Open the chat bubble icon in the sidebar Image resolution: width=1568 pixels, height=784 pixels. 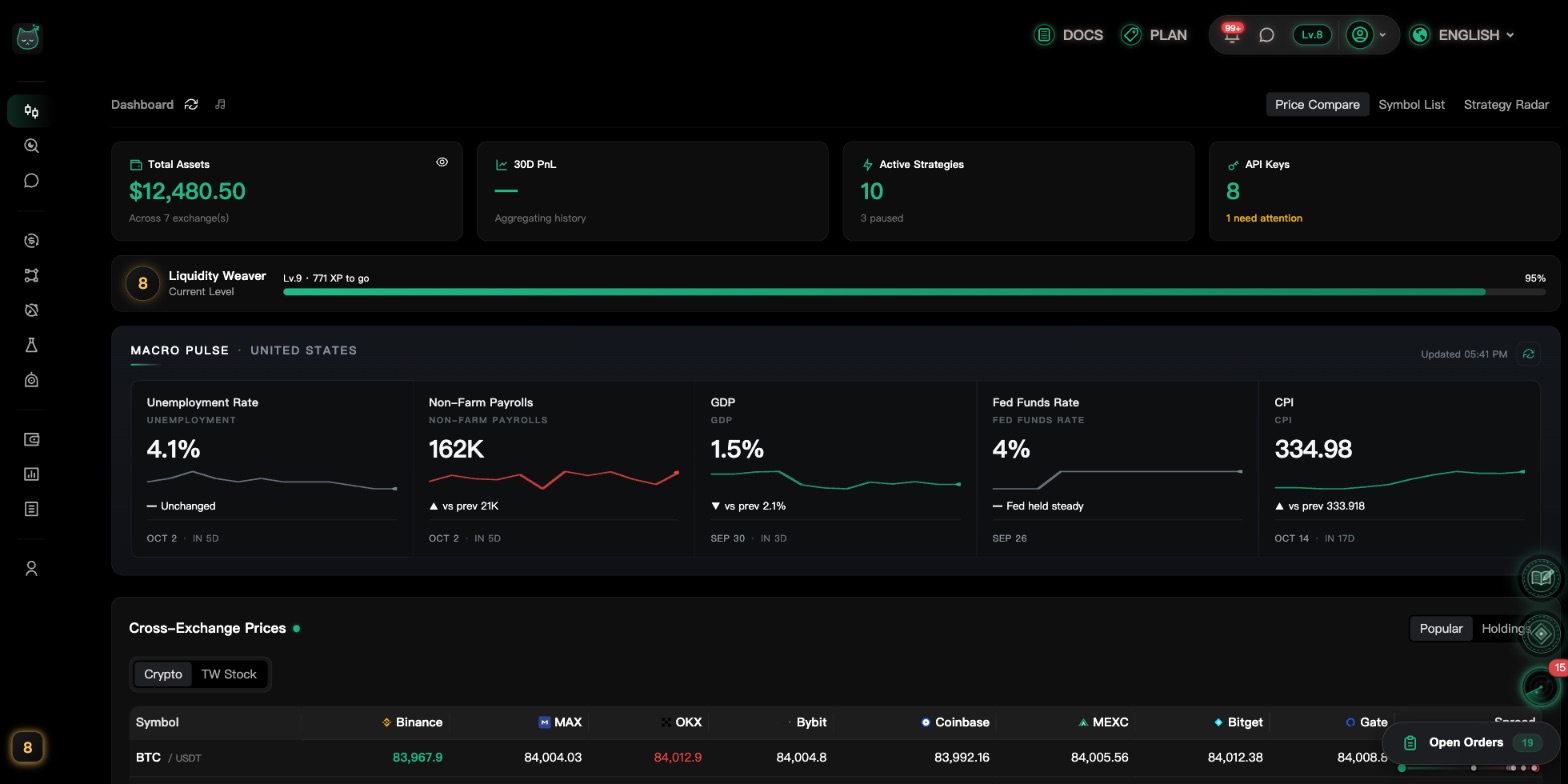point(31,181)
